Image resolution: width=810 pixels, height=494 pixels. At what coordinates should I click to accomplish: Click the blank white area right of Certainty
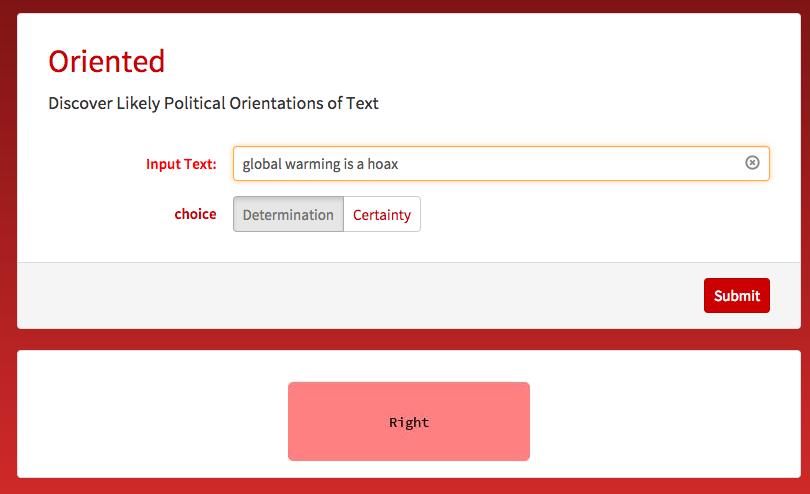[x=594, y=214]
